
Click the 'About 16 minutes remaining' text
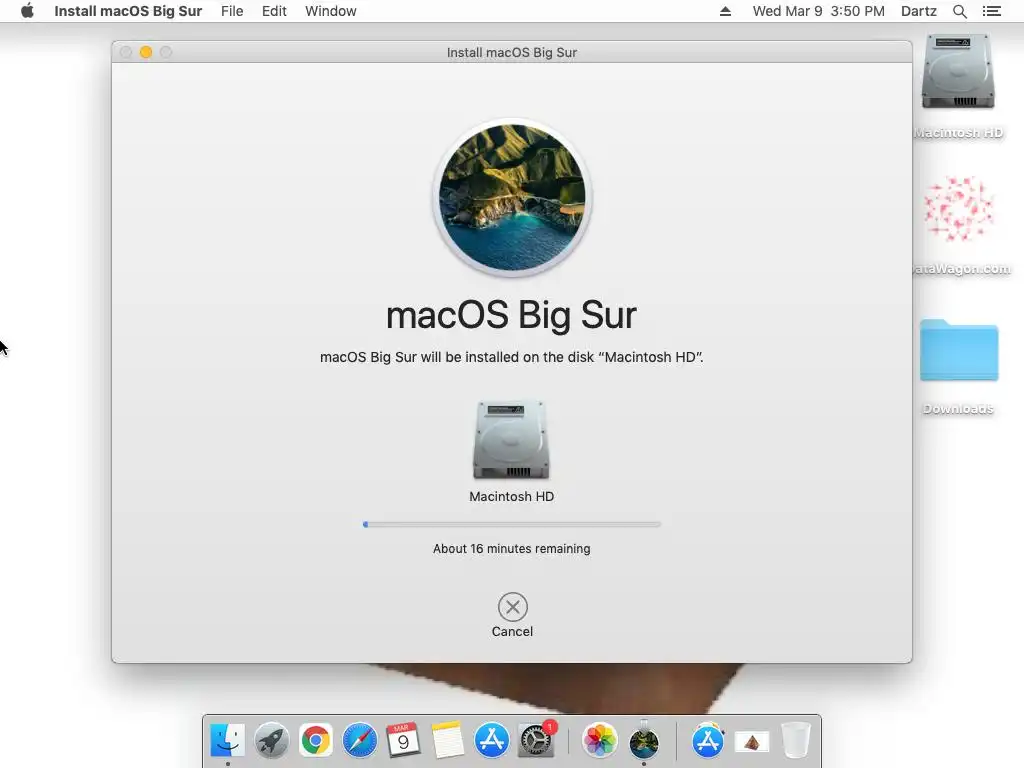pos(511,549)
